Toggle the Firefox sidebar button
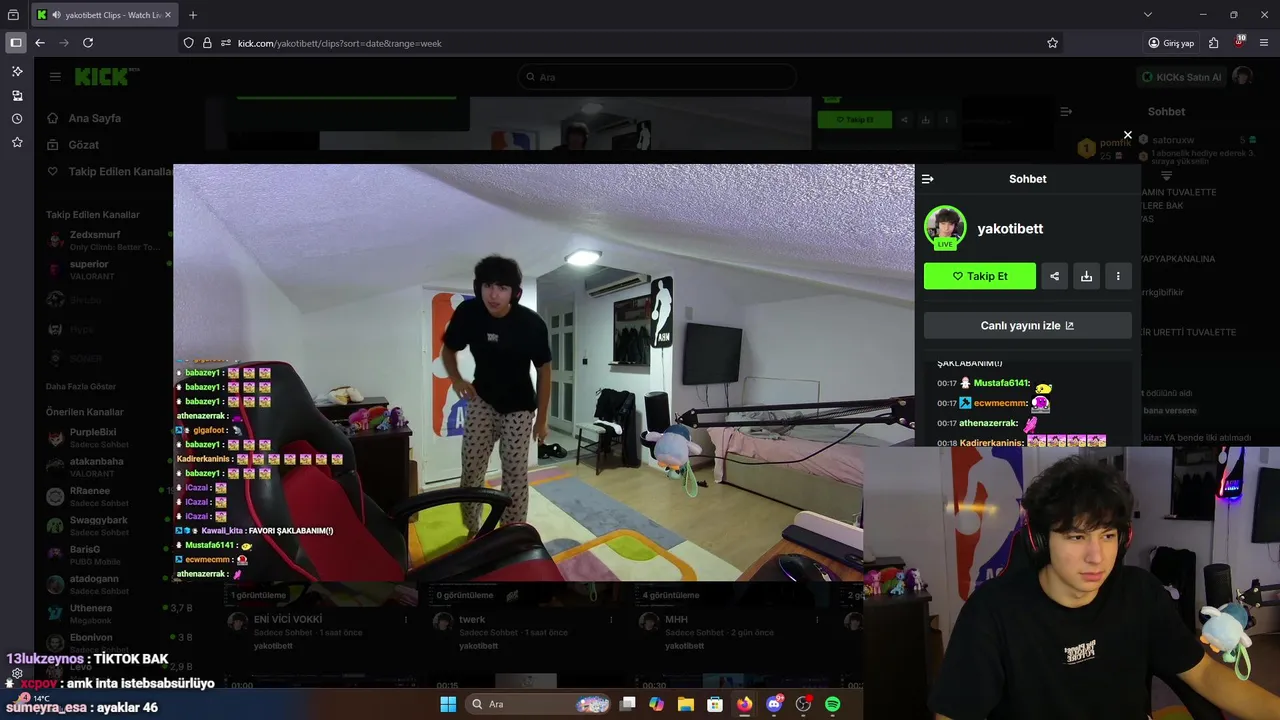This screenshot has width=1280, height=720. click(x=16, y=43)
